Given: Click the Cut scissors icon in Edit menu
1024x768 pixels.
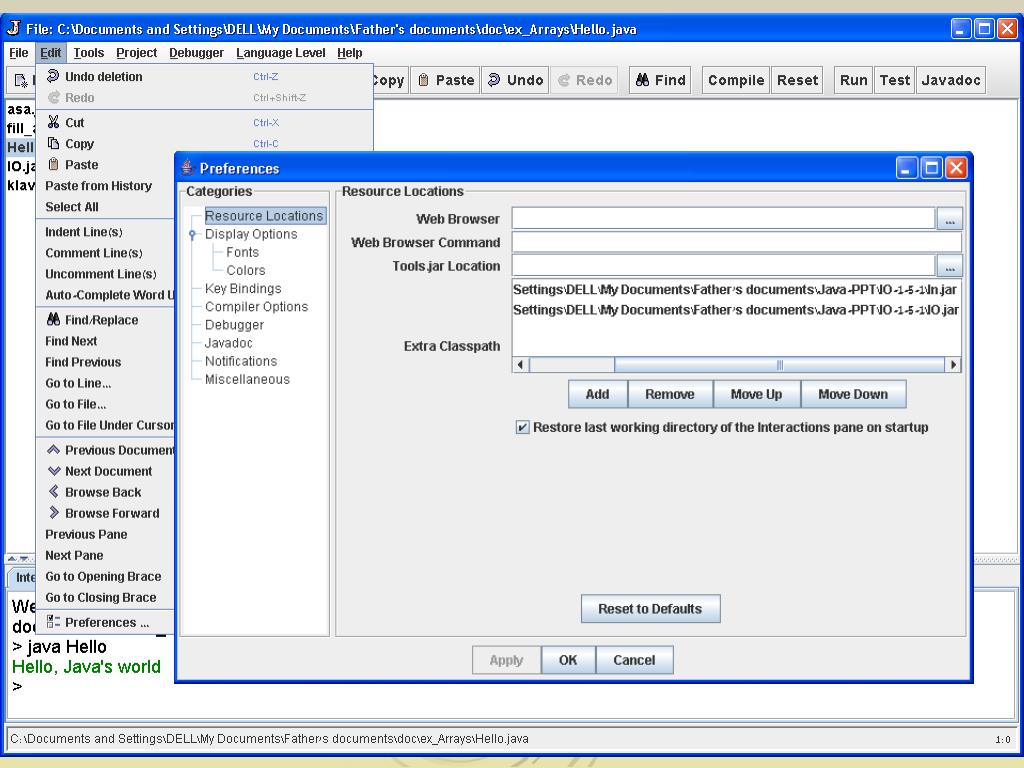Looking at the screenshot, I should click(54, 122).
